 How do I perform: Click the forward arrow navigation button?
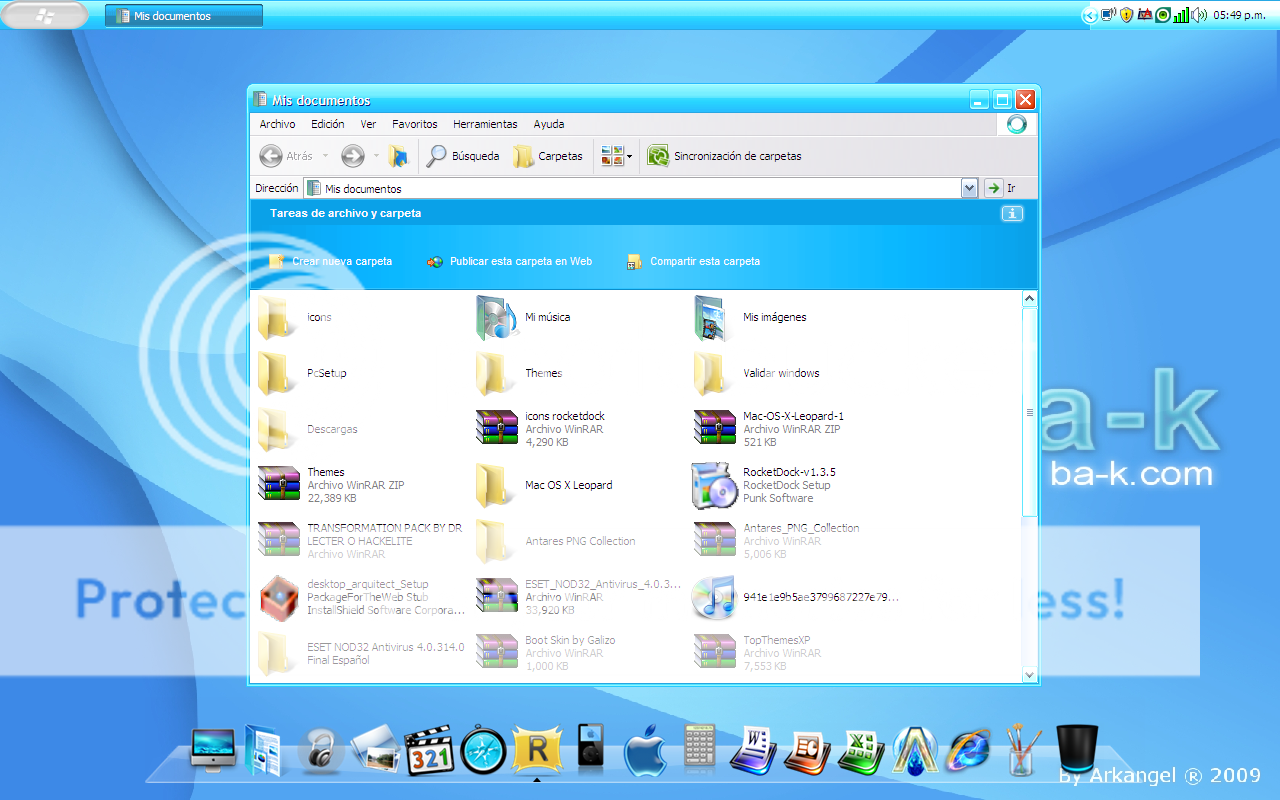(352, 156)
